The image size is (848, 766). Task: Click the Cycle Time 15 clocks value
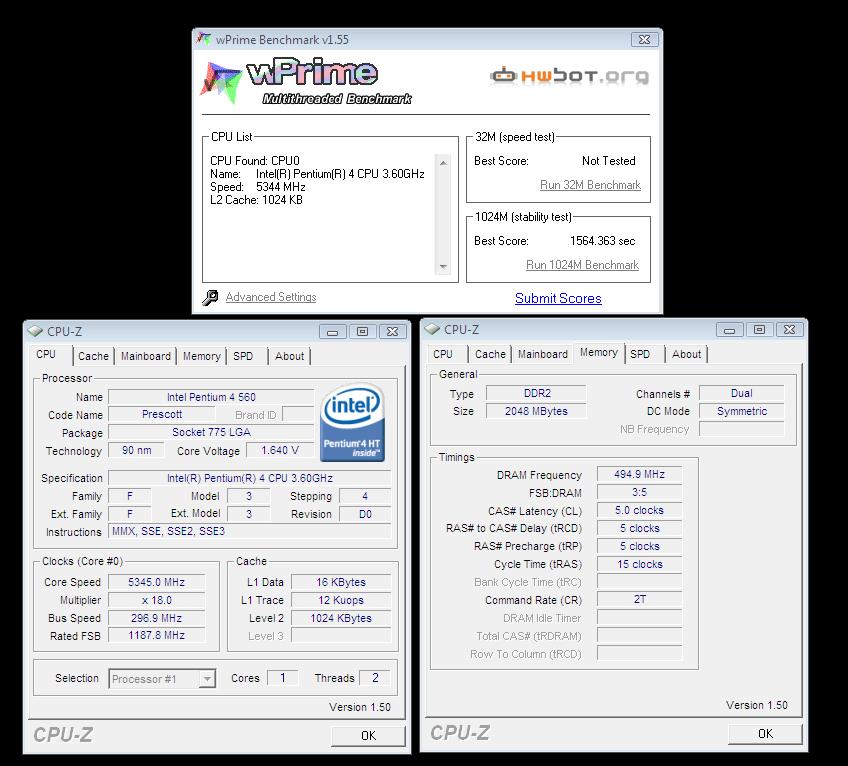point(639,564)
